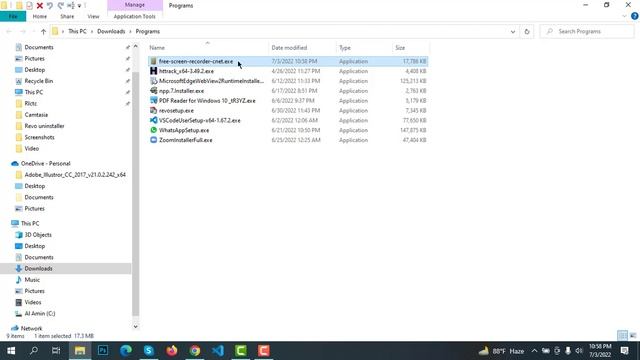640x360 pixels.
Task: Click the VS Code installer file icon
Action: point(153,120)
